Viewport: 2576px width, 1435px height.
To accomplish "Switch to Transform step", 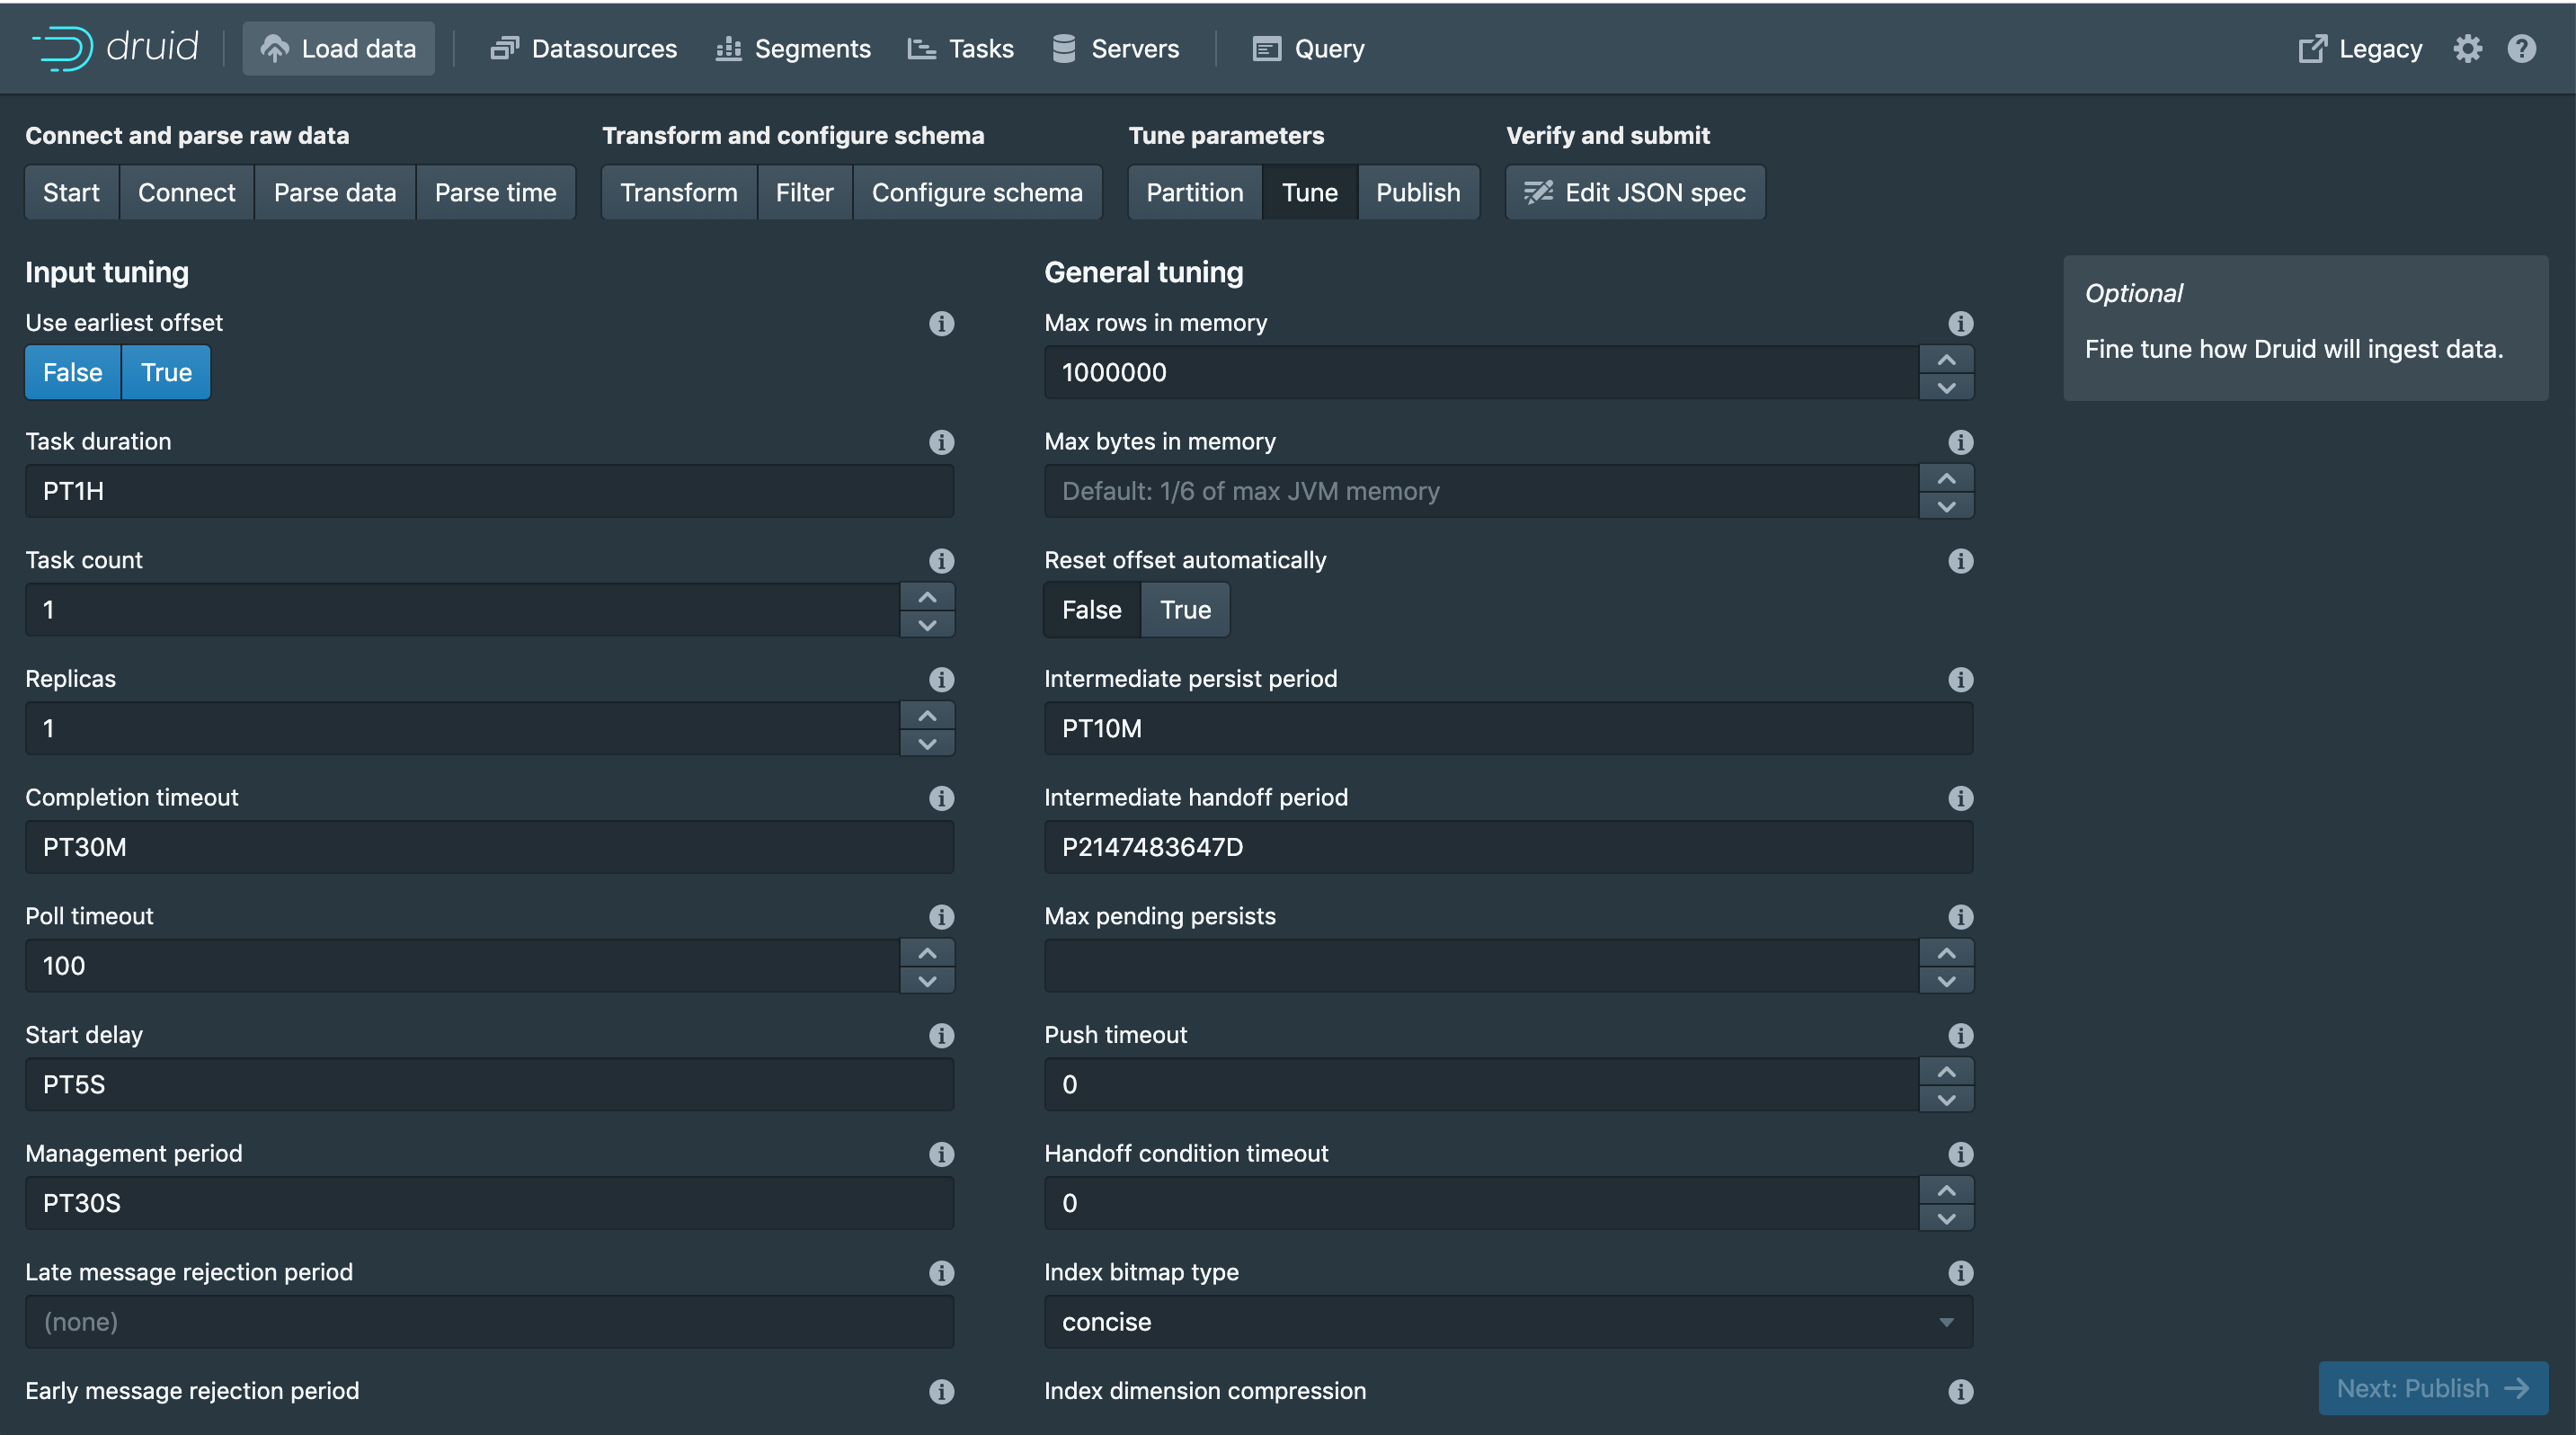I will pos(679,192).
